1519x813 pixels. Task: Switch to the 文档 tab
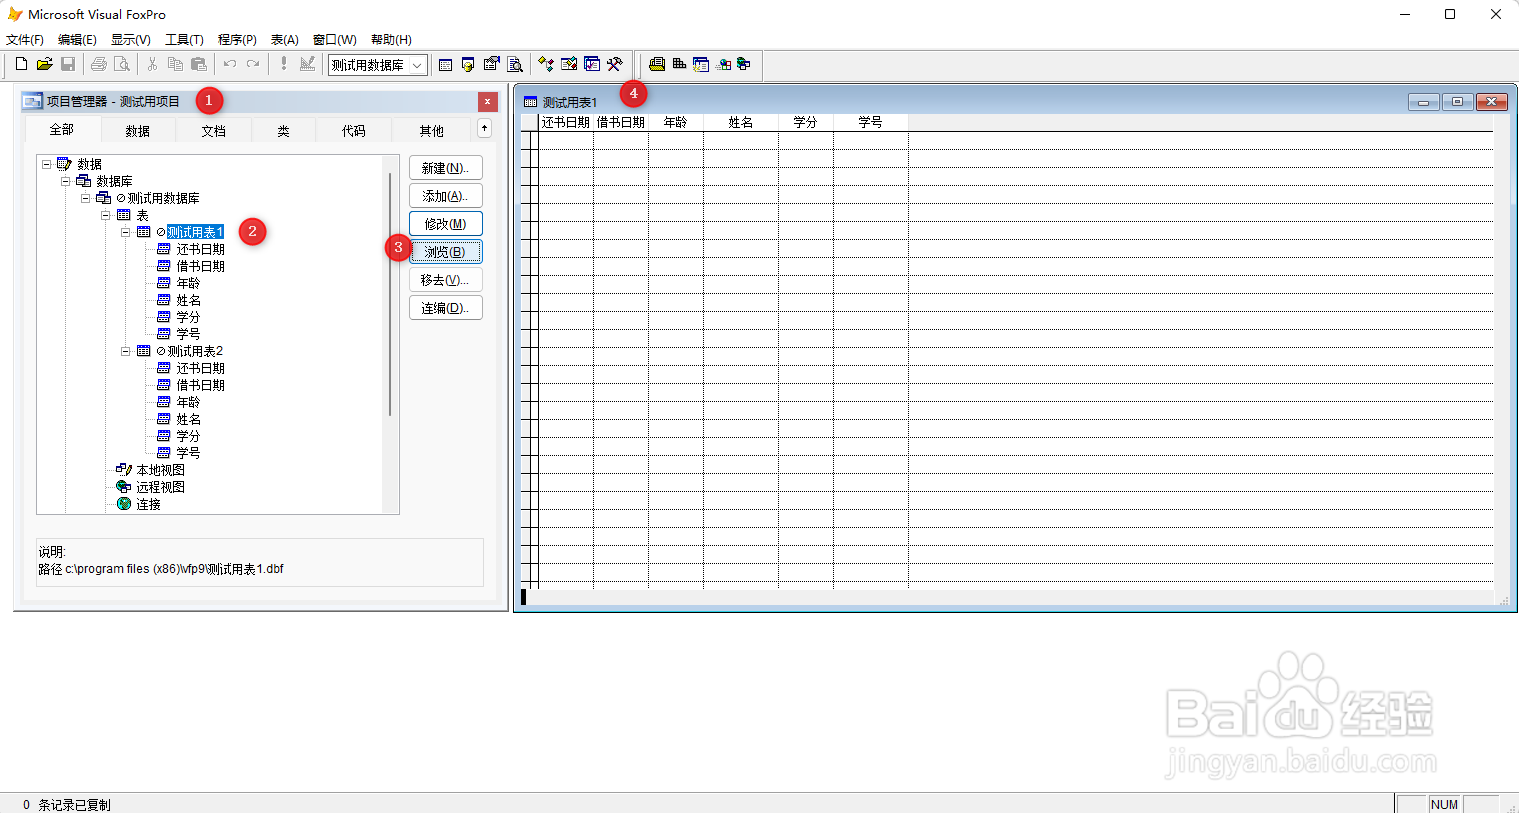pos(212,129)
